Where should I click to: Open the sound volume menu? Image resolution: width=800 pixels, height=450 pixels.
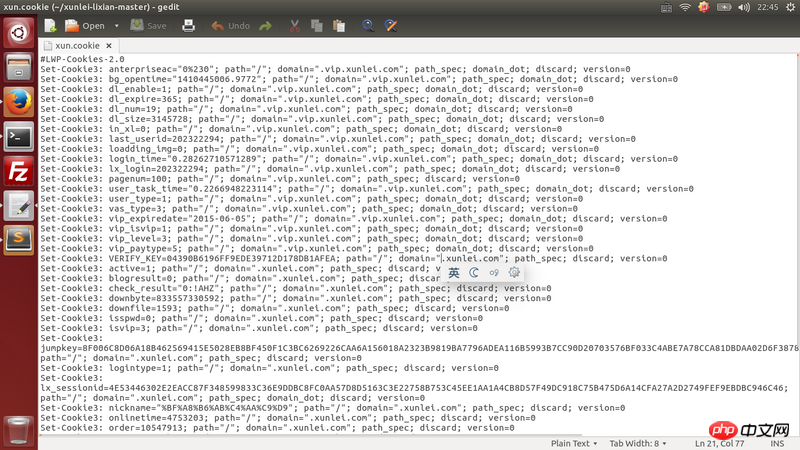pos(744,7)
